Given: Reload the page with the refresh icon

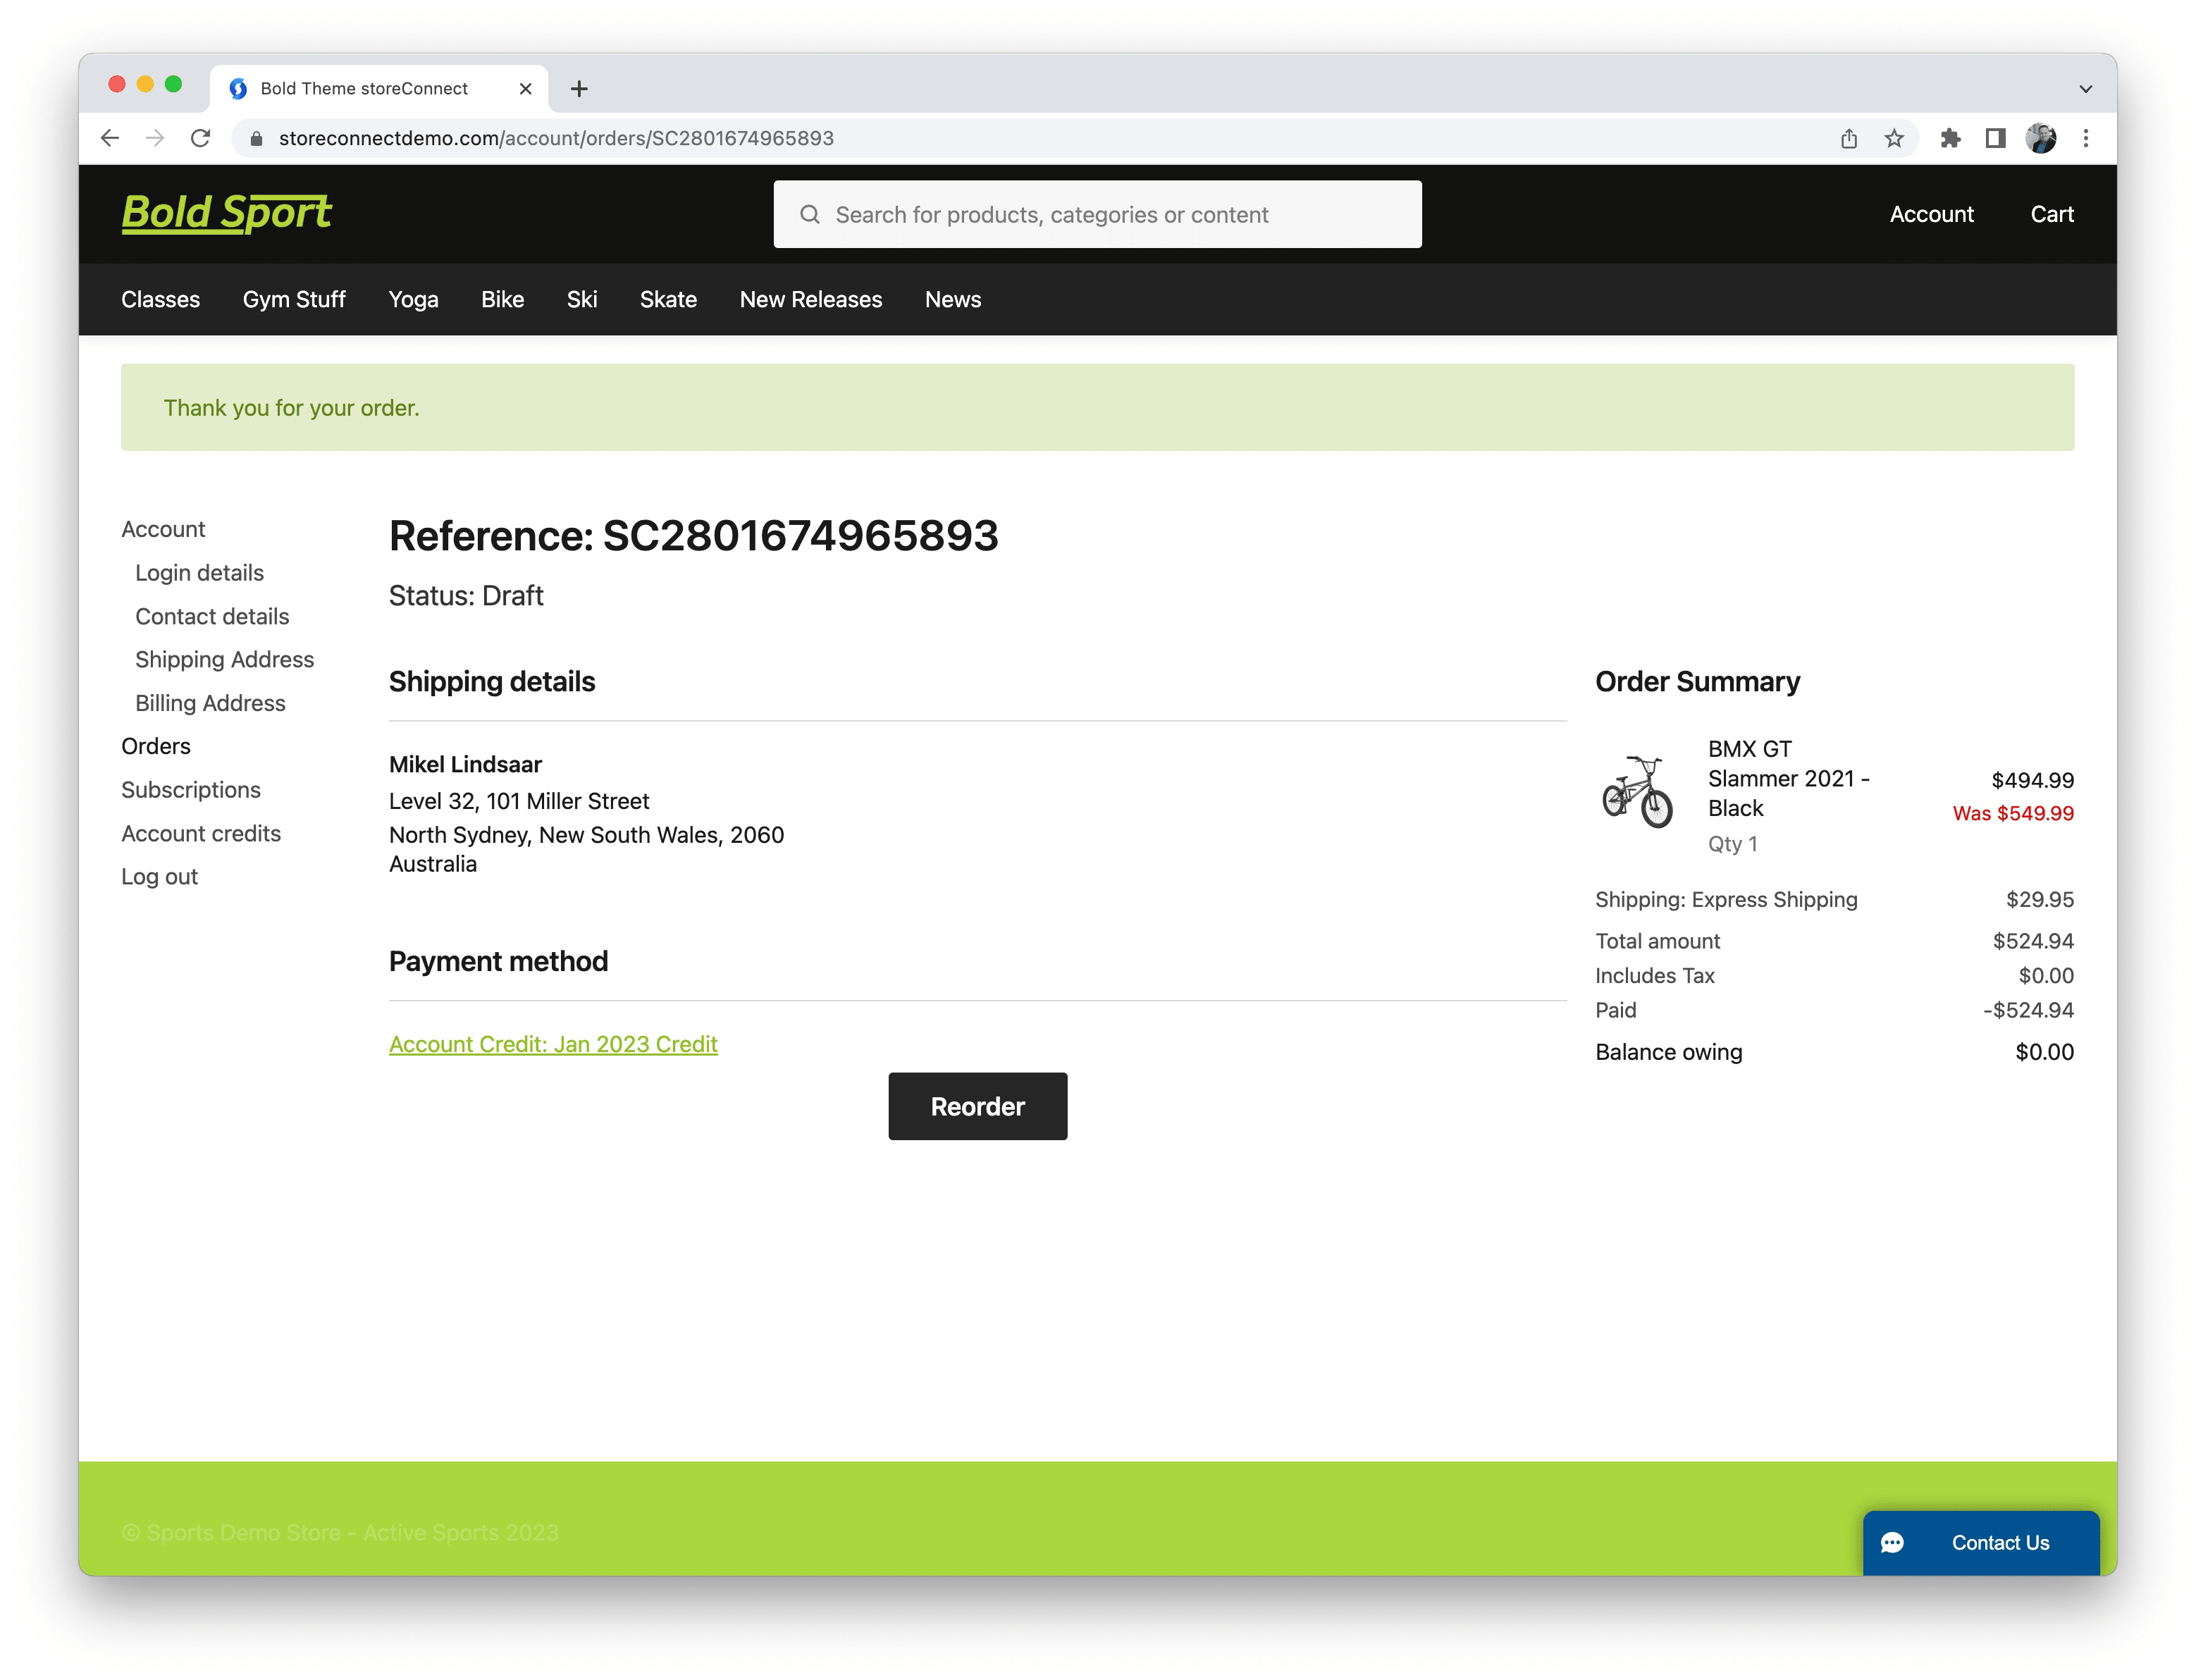Looking at the screenshot, I should coord(200,138).
